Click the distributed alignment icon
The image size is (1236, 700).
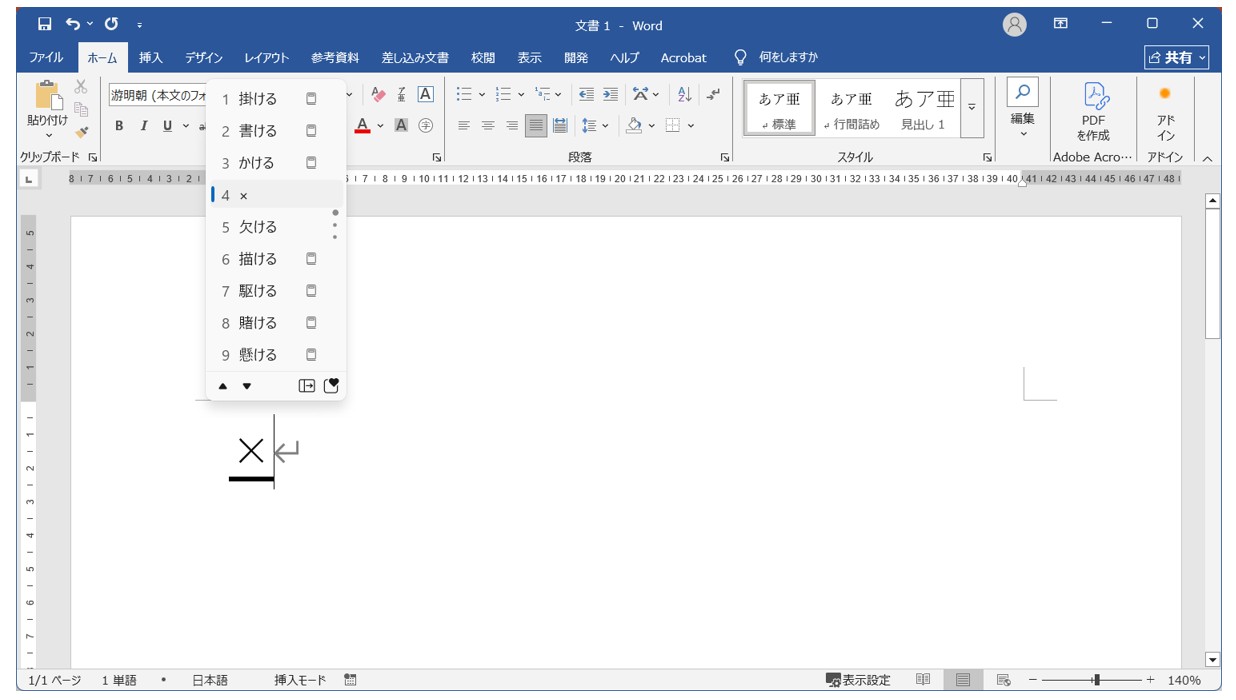(560, 125)
